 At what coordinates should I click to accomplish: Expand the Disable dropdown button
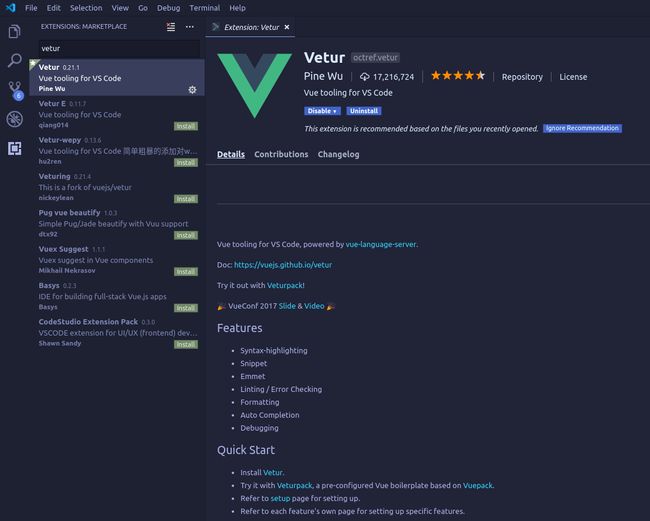point(322,111)
